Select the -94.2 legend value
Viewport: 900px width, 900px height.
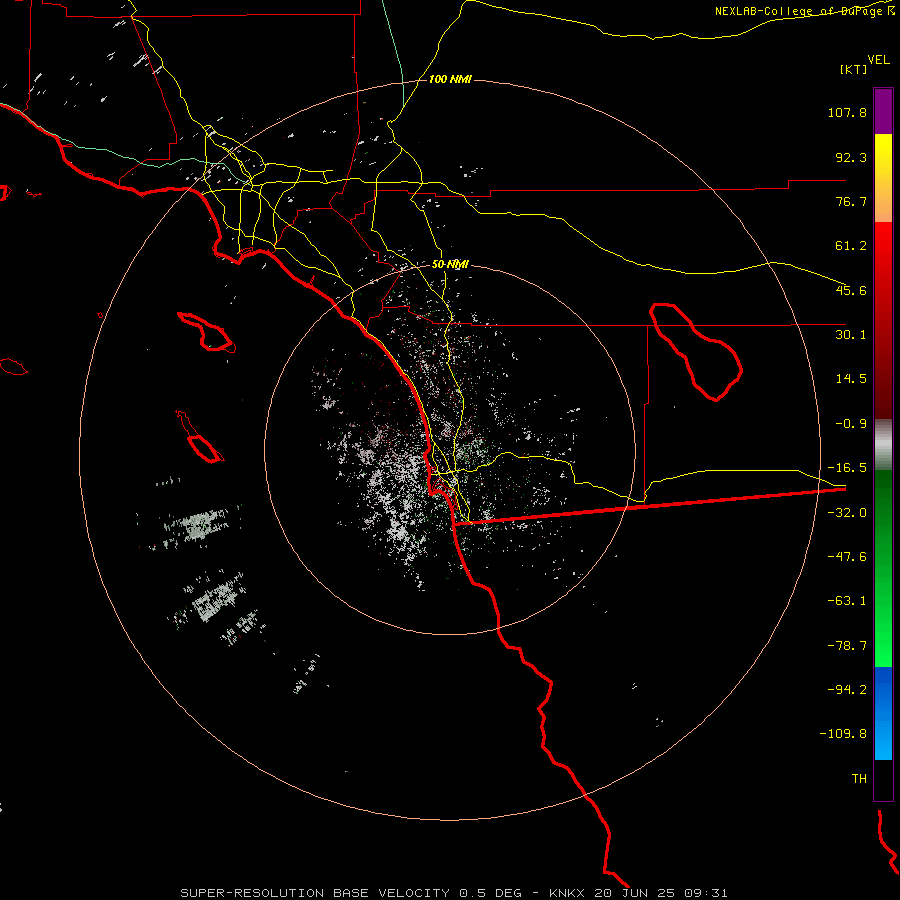coord(847,689)
